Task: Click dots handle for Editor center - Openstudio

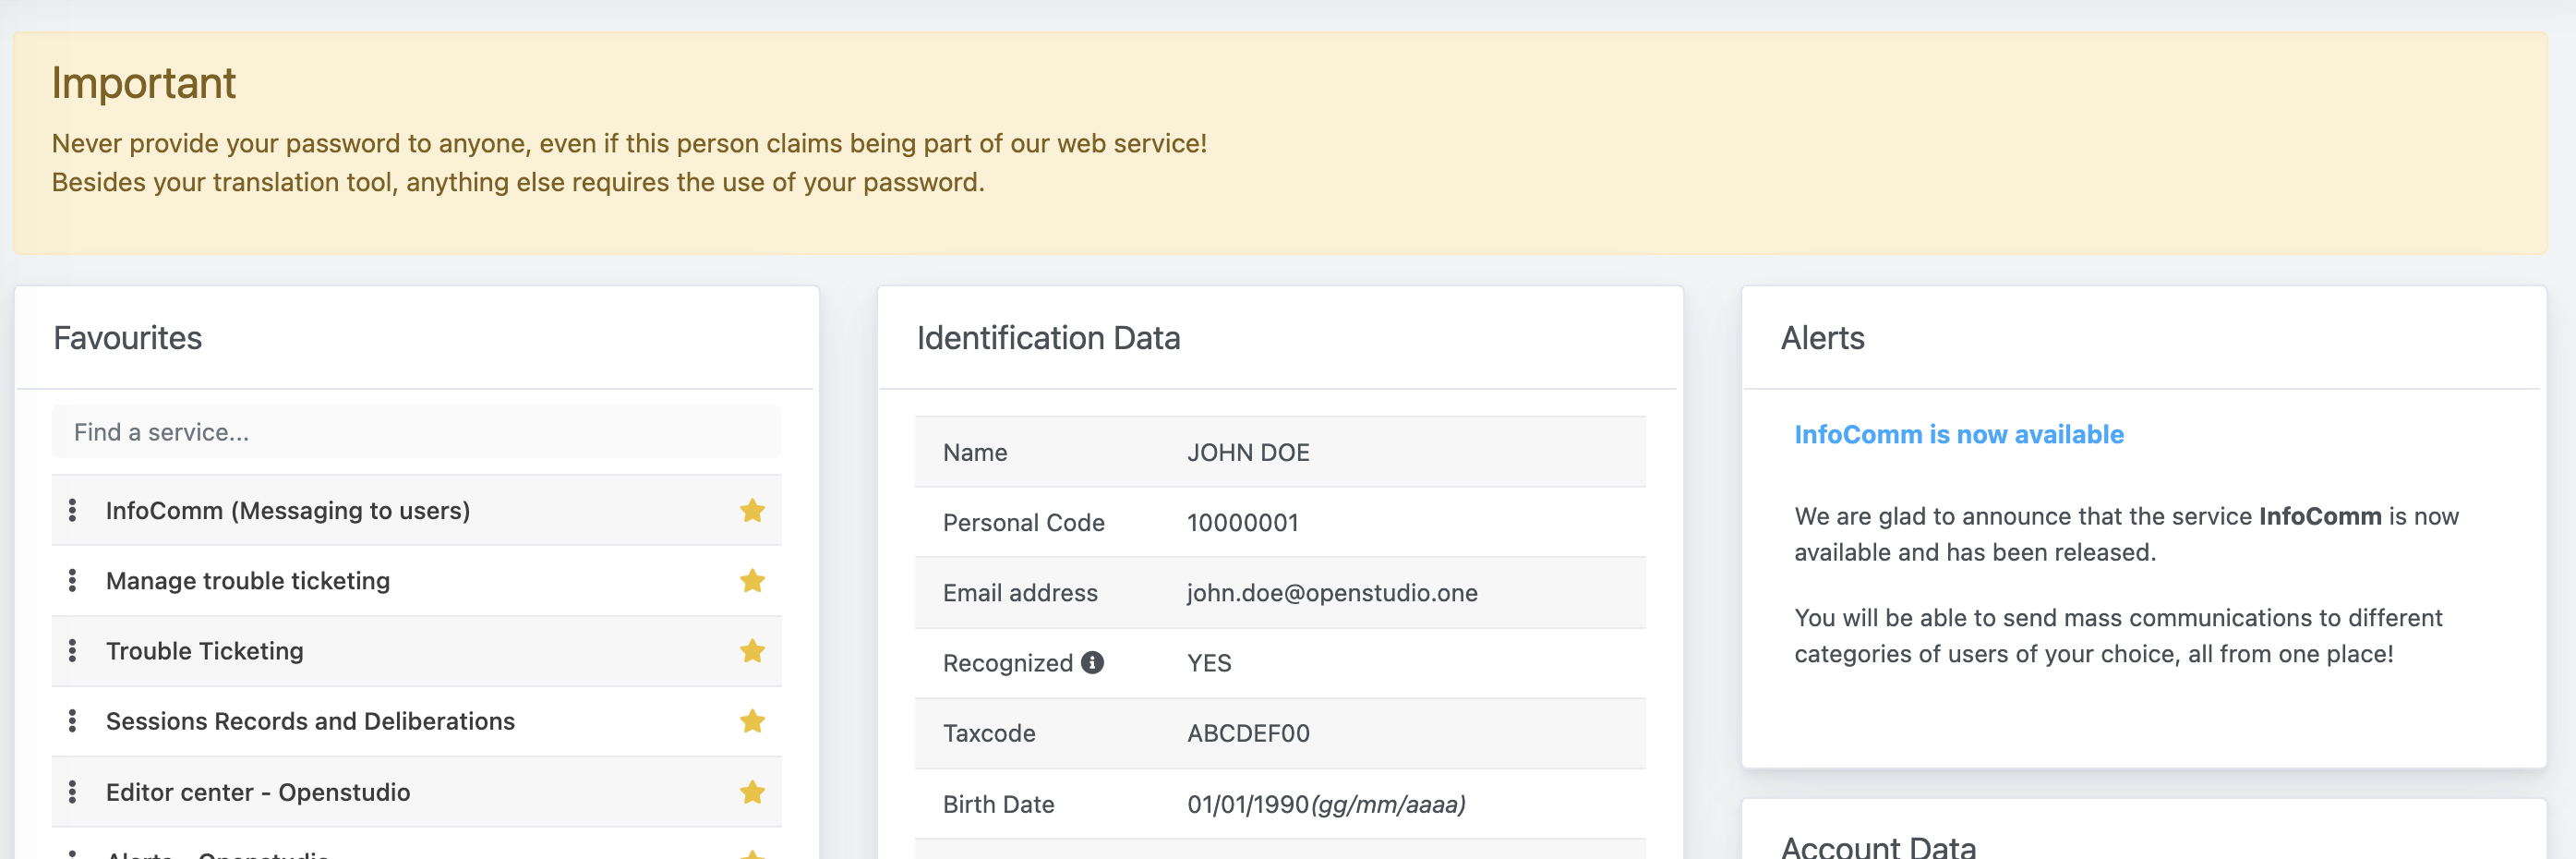Action: point(72,792)
